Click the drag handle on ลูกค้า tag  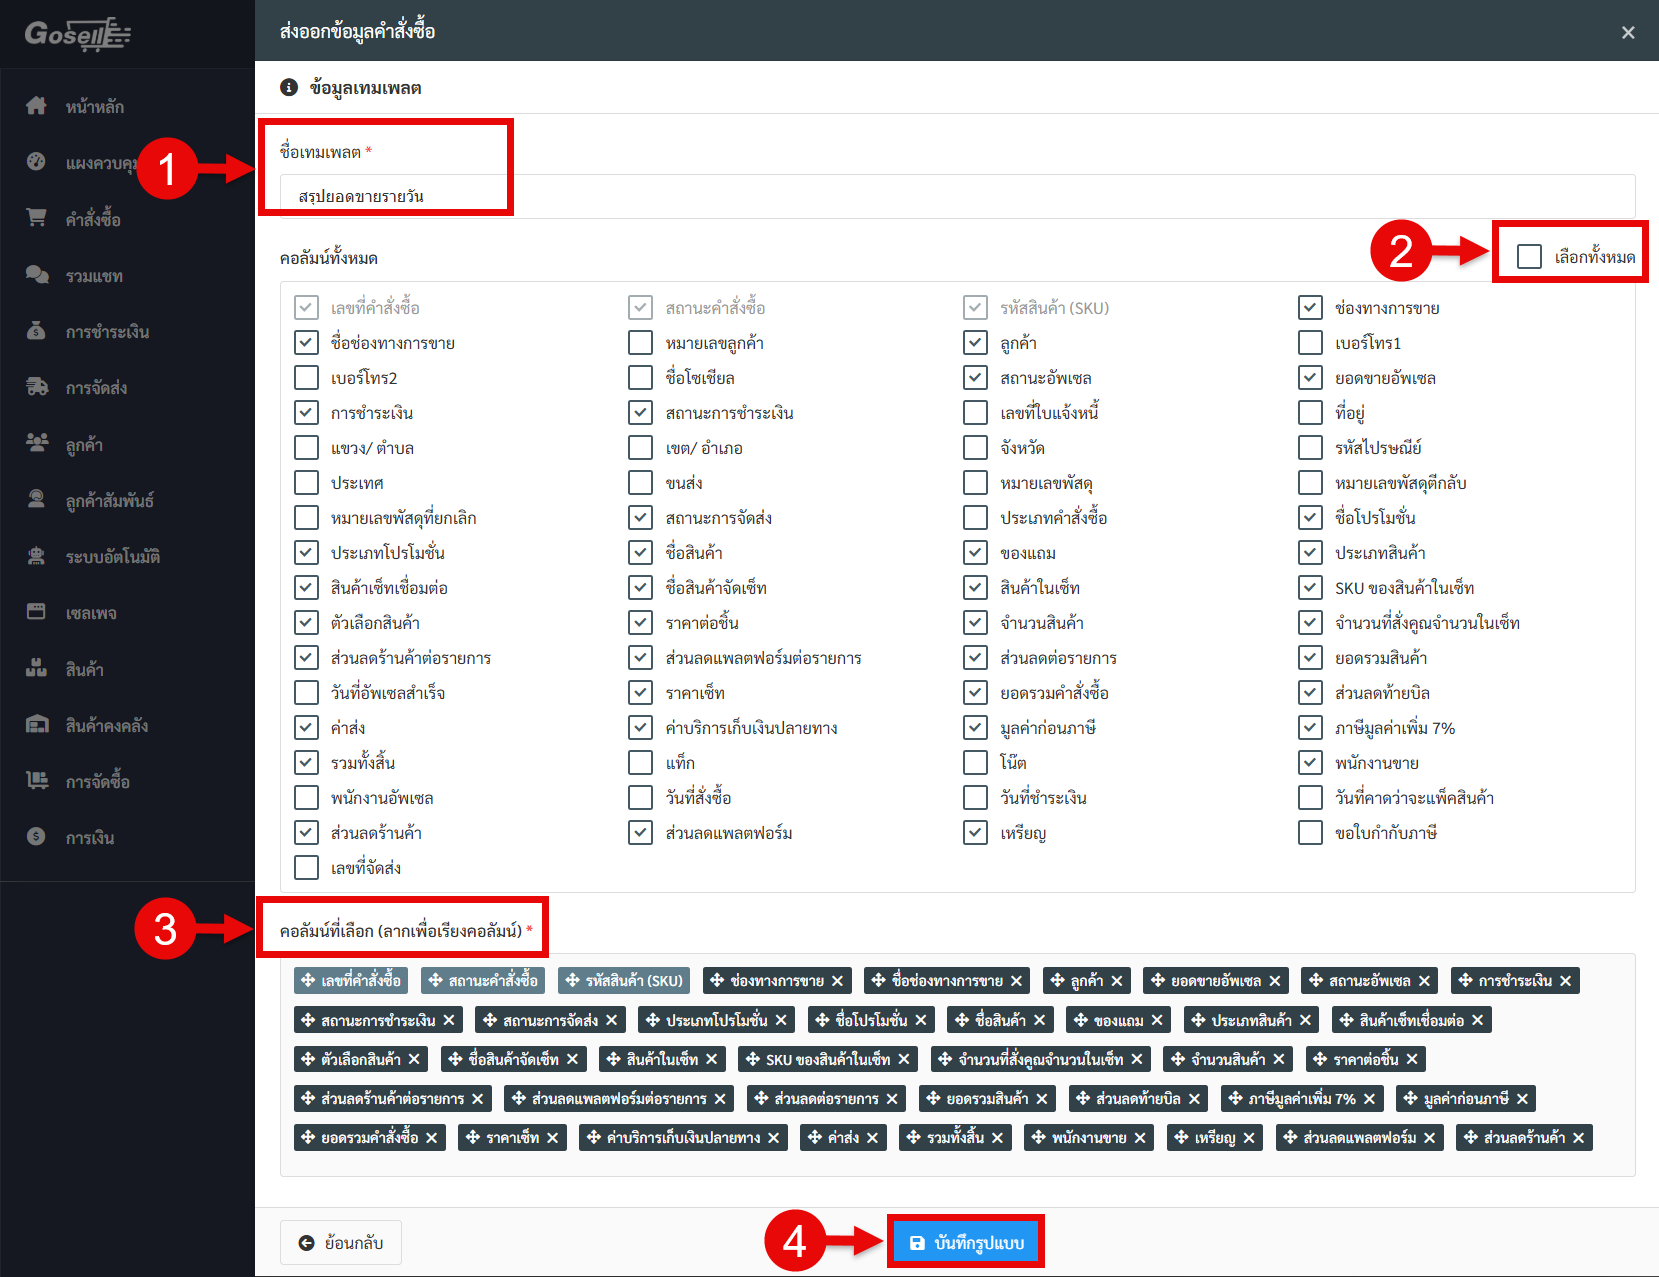coord(1057,981)
